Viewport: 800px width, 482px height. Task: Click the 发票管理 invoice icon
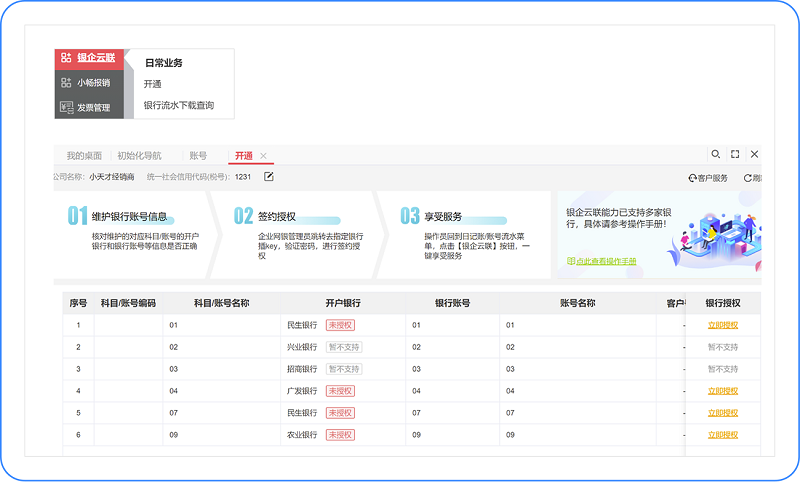tap(66, 108)
